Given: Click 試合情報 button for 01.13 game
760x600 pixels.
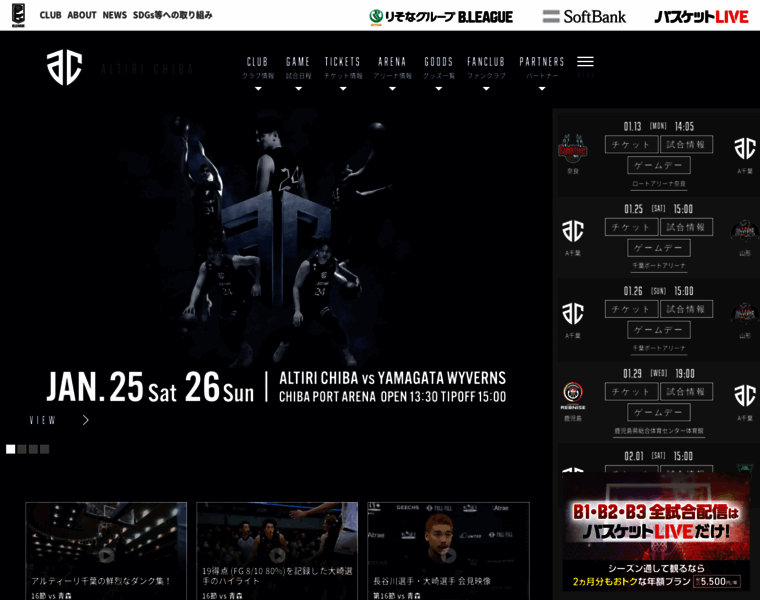Looking at the screenshot, I should pos(686,144).
